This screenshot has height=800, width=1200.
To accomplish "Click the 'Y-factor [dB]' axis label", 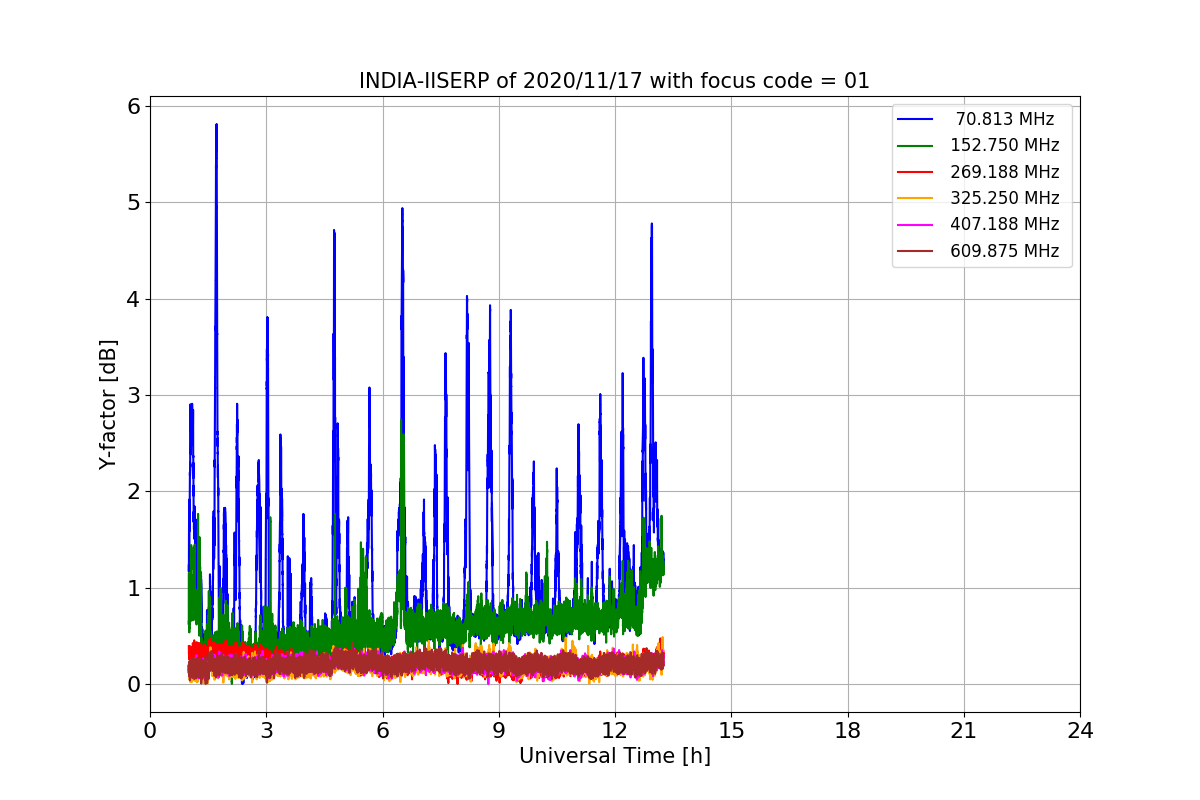I will point(108,405).
